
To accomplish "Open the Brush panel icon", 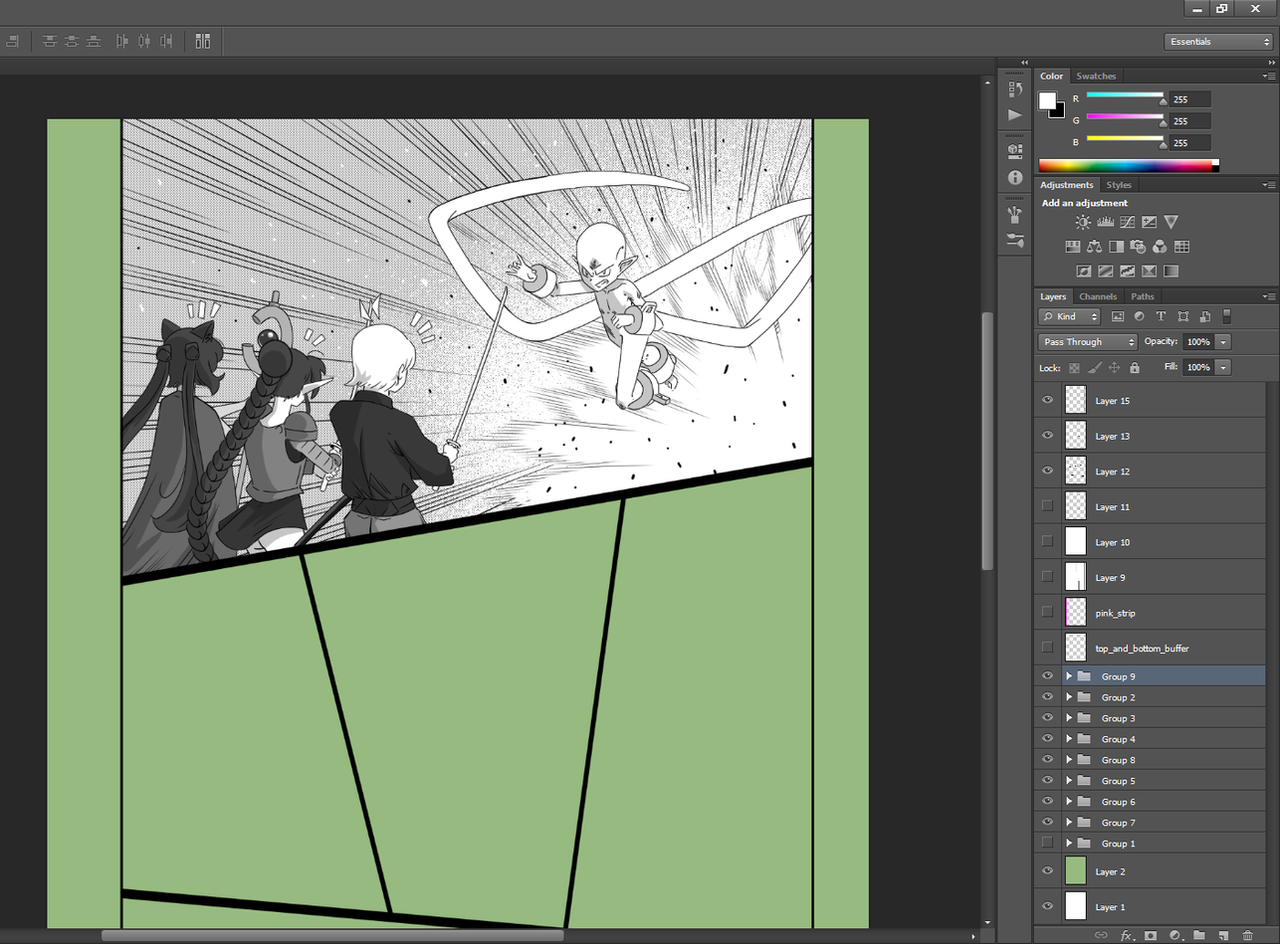I will (1015, 240).
